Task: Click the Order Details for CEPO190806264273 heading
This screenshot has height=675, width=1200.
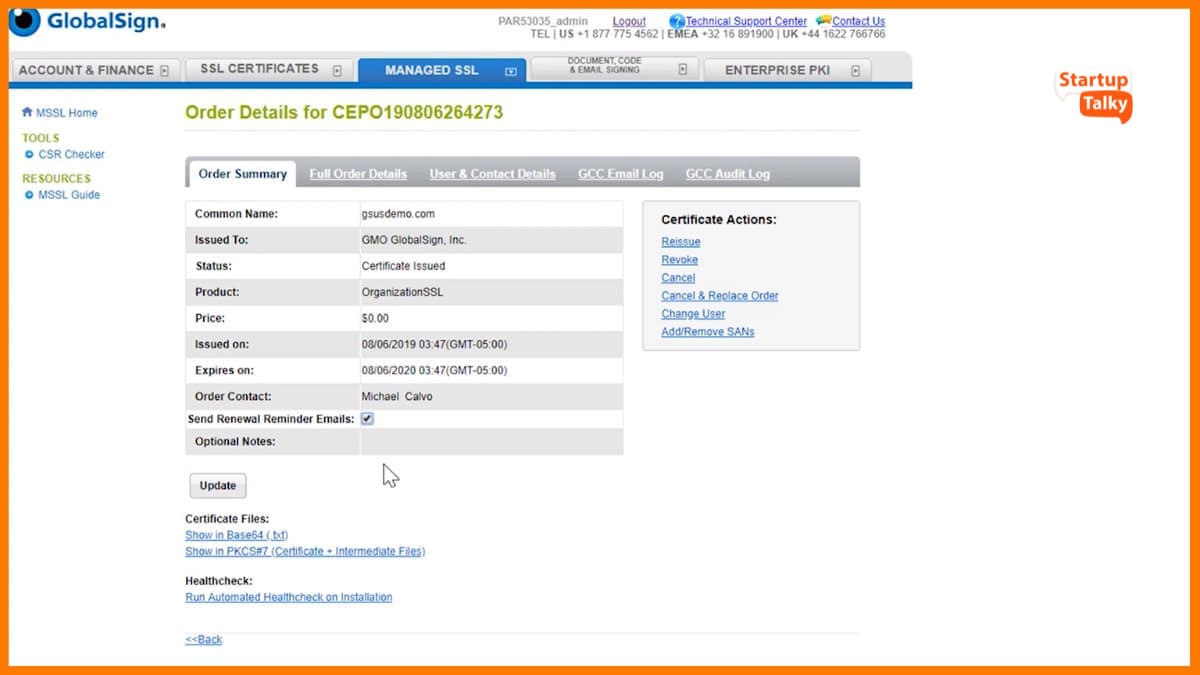Action: click(344, 112)
